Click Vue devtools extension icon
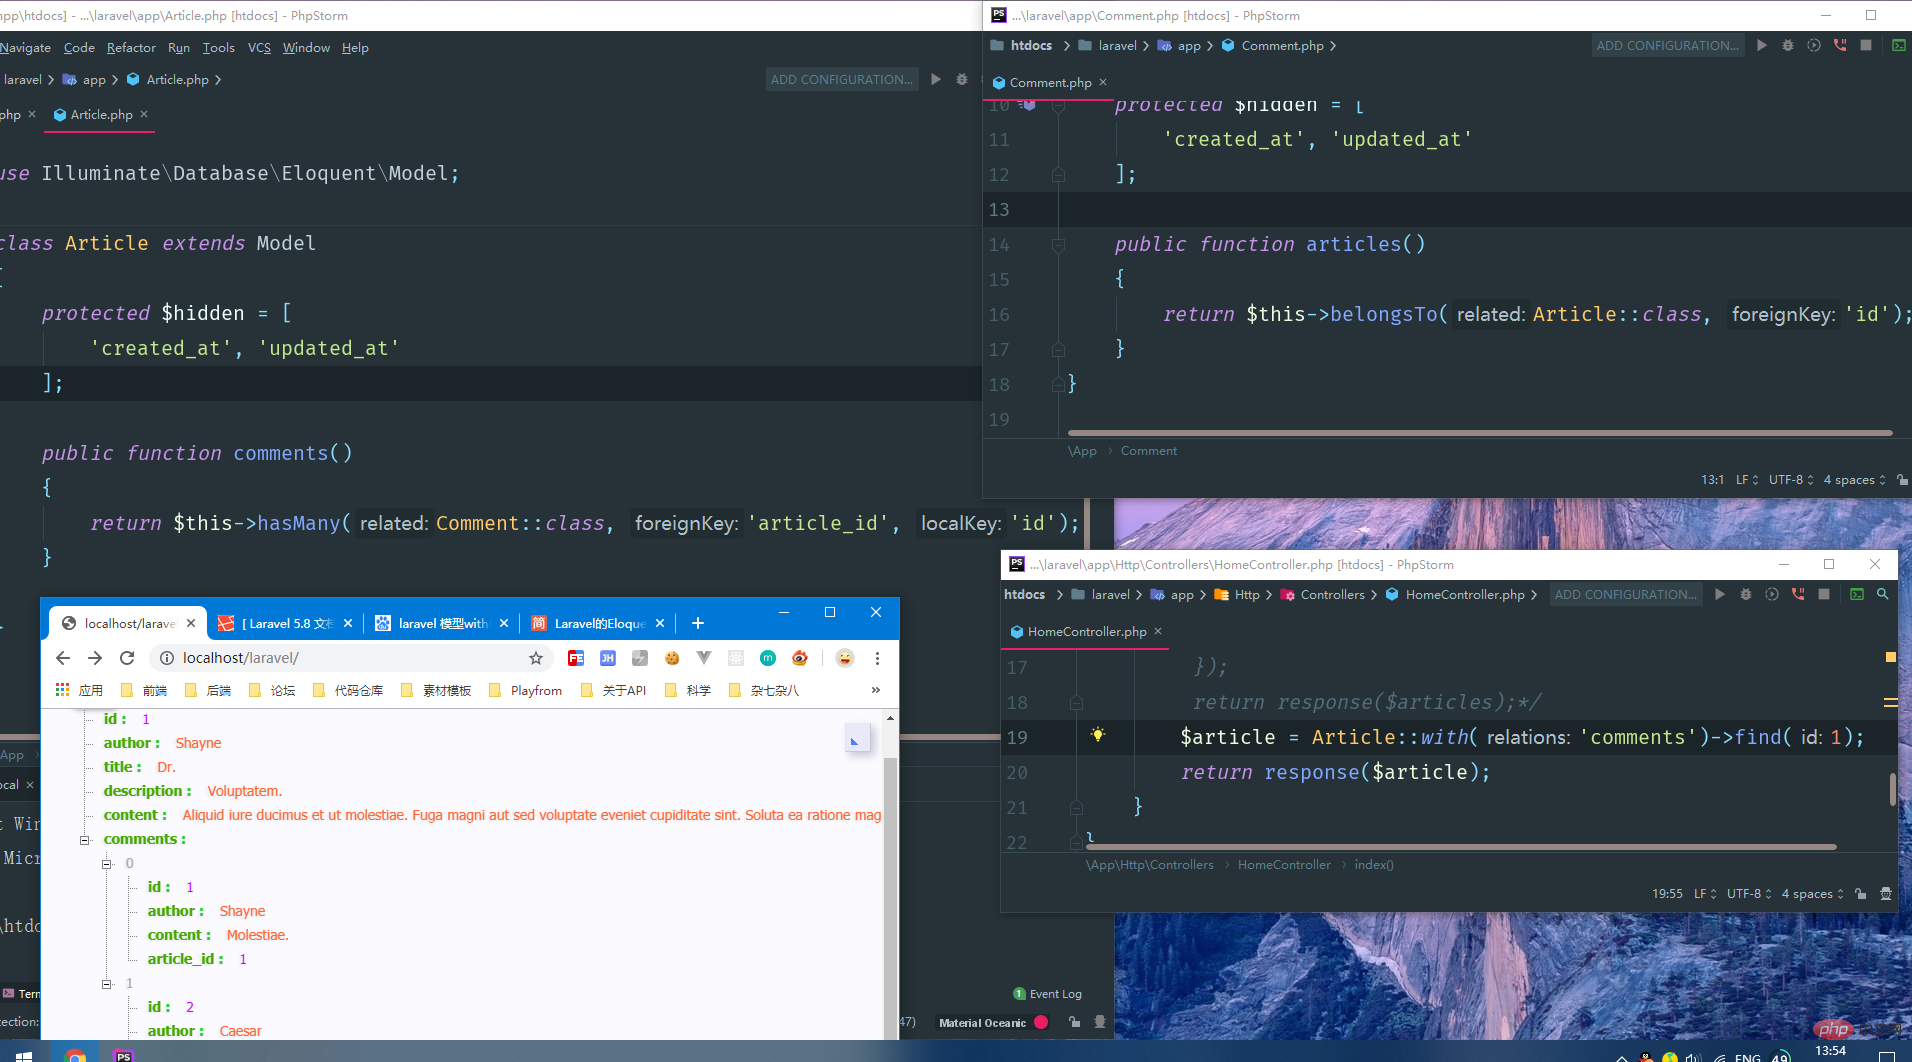1912x1062 pixels. pos(704,658)
